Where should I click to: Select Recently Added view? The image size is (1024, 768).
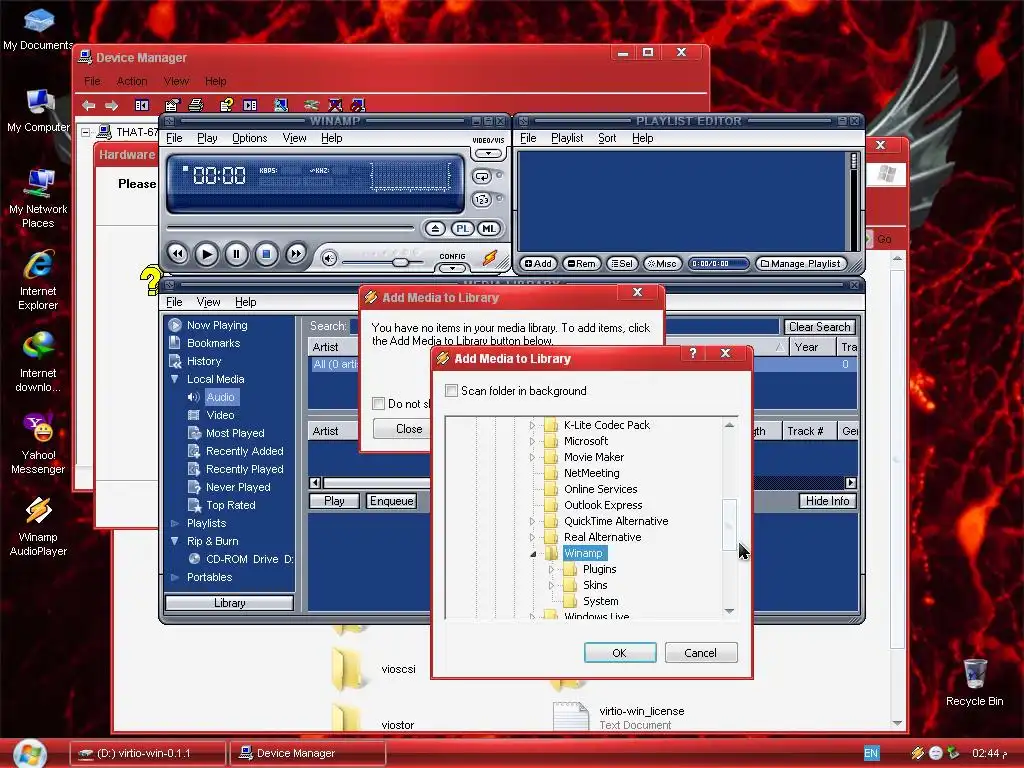point(244,451)
